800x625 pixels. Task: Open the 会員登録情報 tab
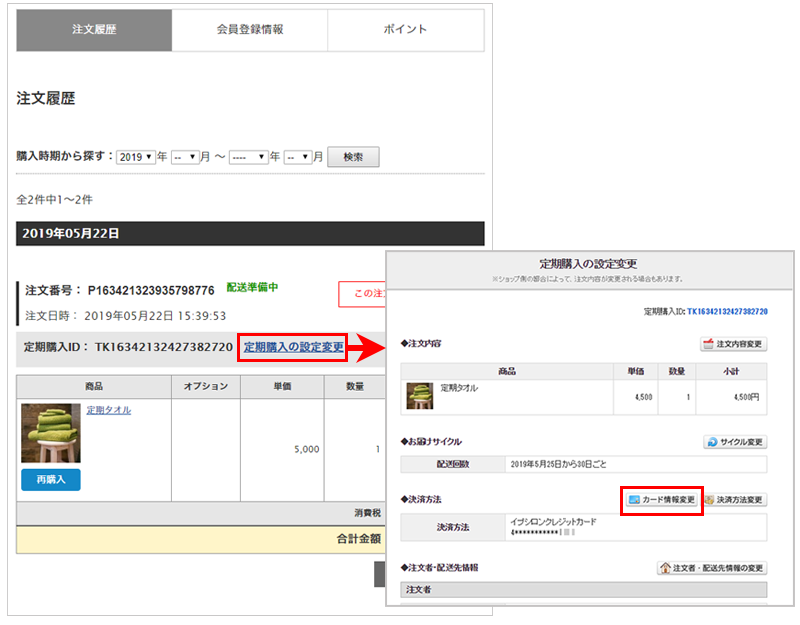pyautogui.click(x=250, y=30)
